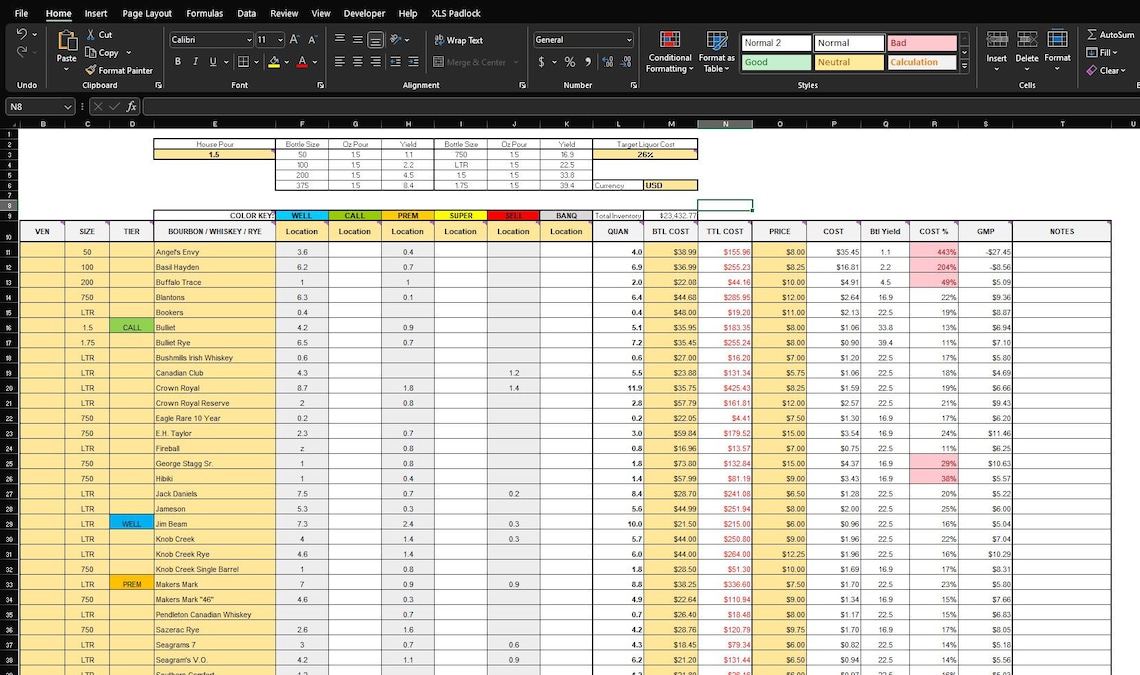Apply Comma Style format

click(x=588, y=62)
